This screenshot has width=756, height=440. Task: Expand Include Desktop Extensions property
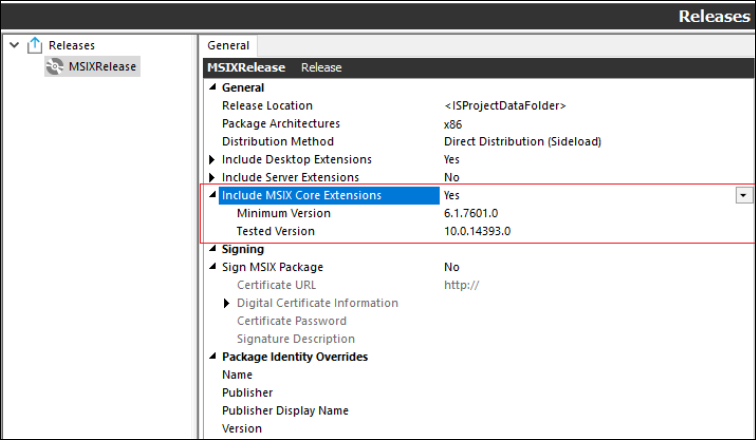(212, 160)
